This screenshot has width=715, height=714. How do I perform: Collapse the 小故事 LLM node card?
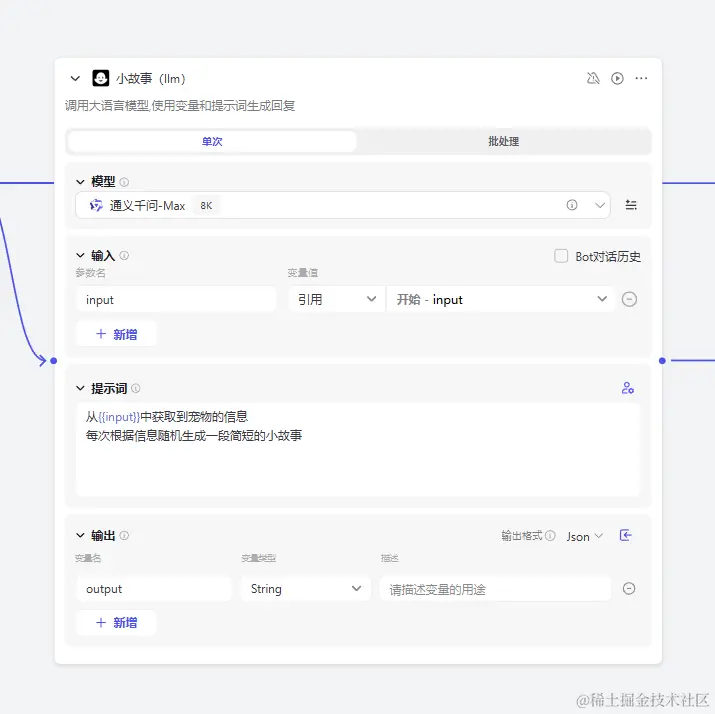[x=75, y=78]
